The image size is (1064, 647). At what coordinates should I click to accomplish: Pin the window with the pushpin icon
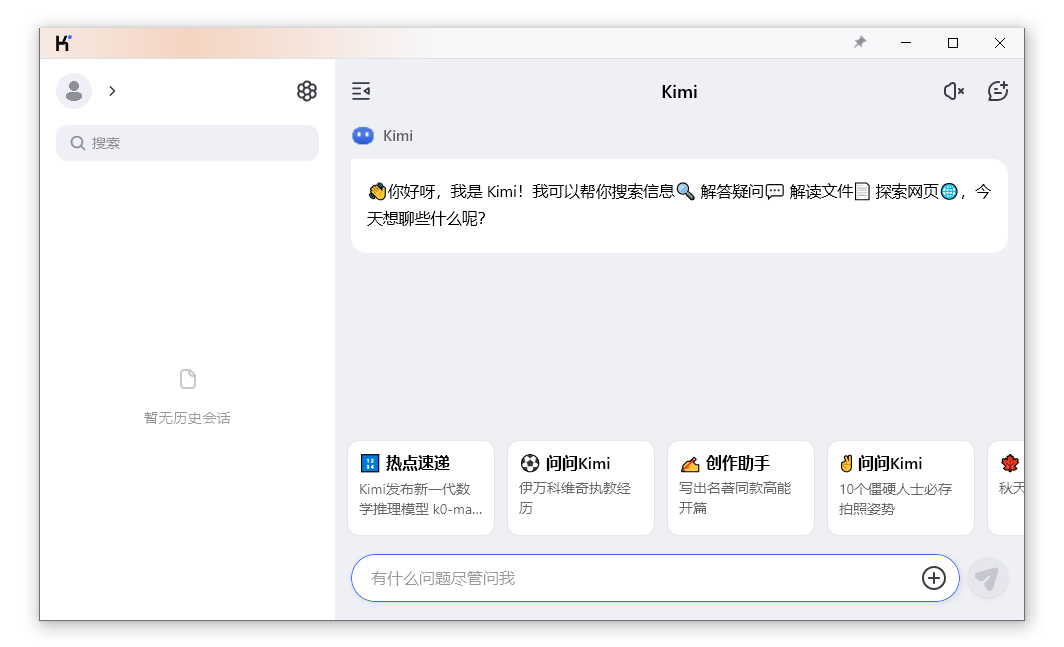coord(860,43)
